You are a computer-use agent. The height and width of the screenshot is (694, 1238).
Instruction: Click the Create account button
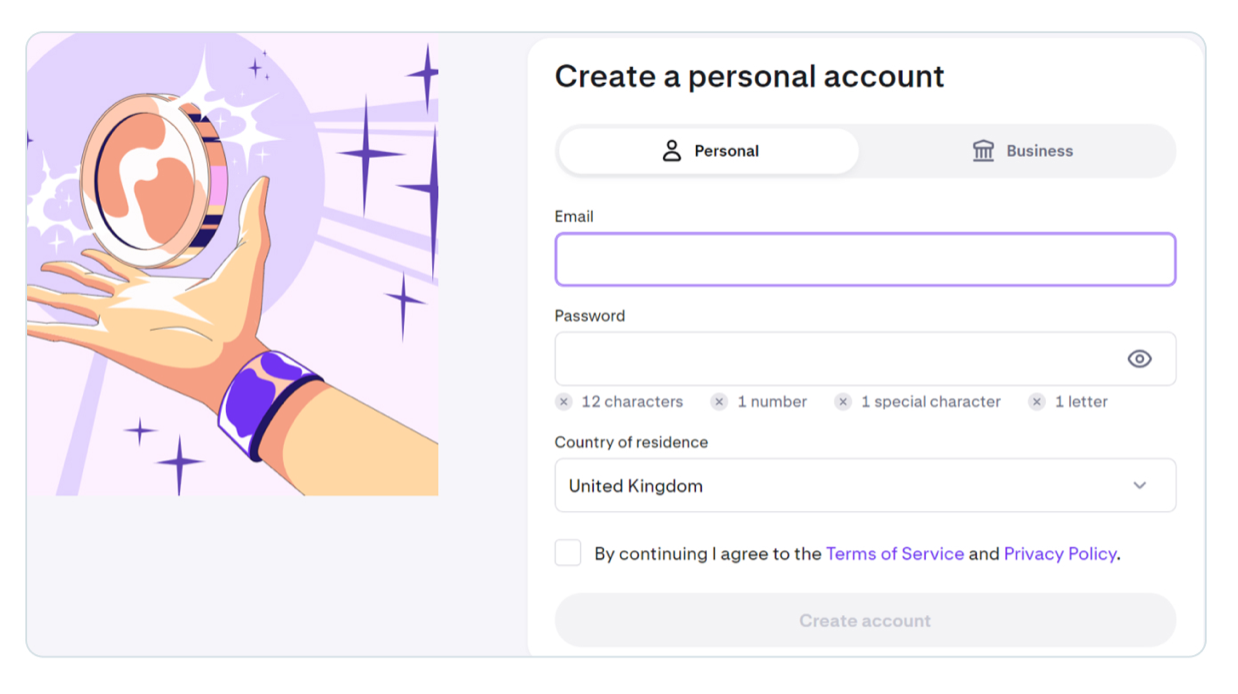tap(865, 621)
